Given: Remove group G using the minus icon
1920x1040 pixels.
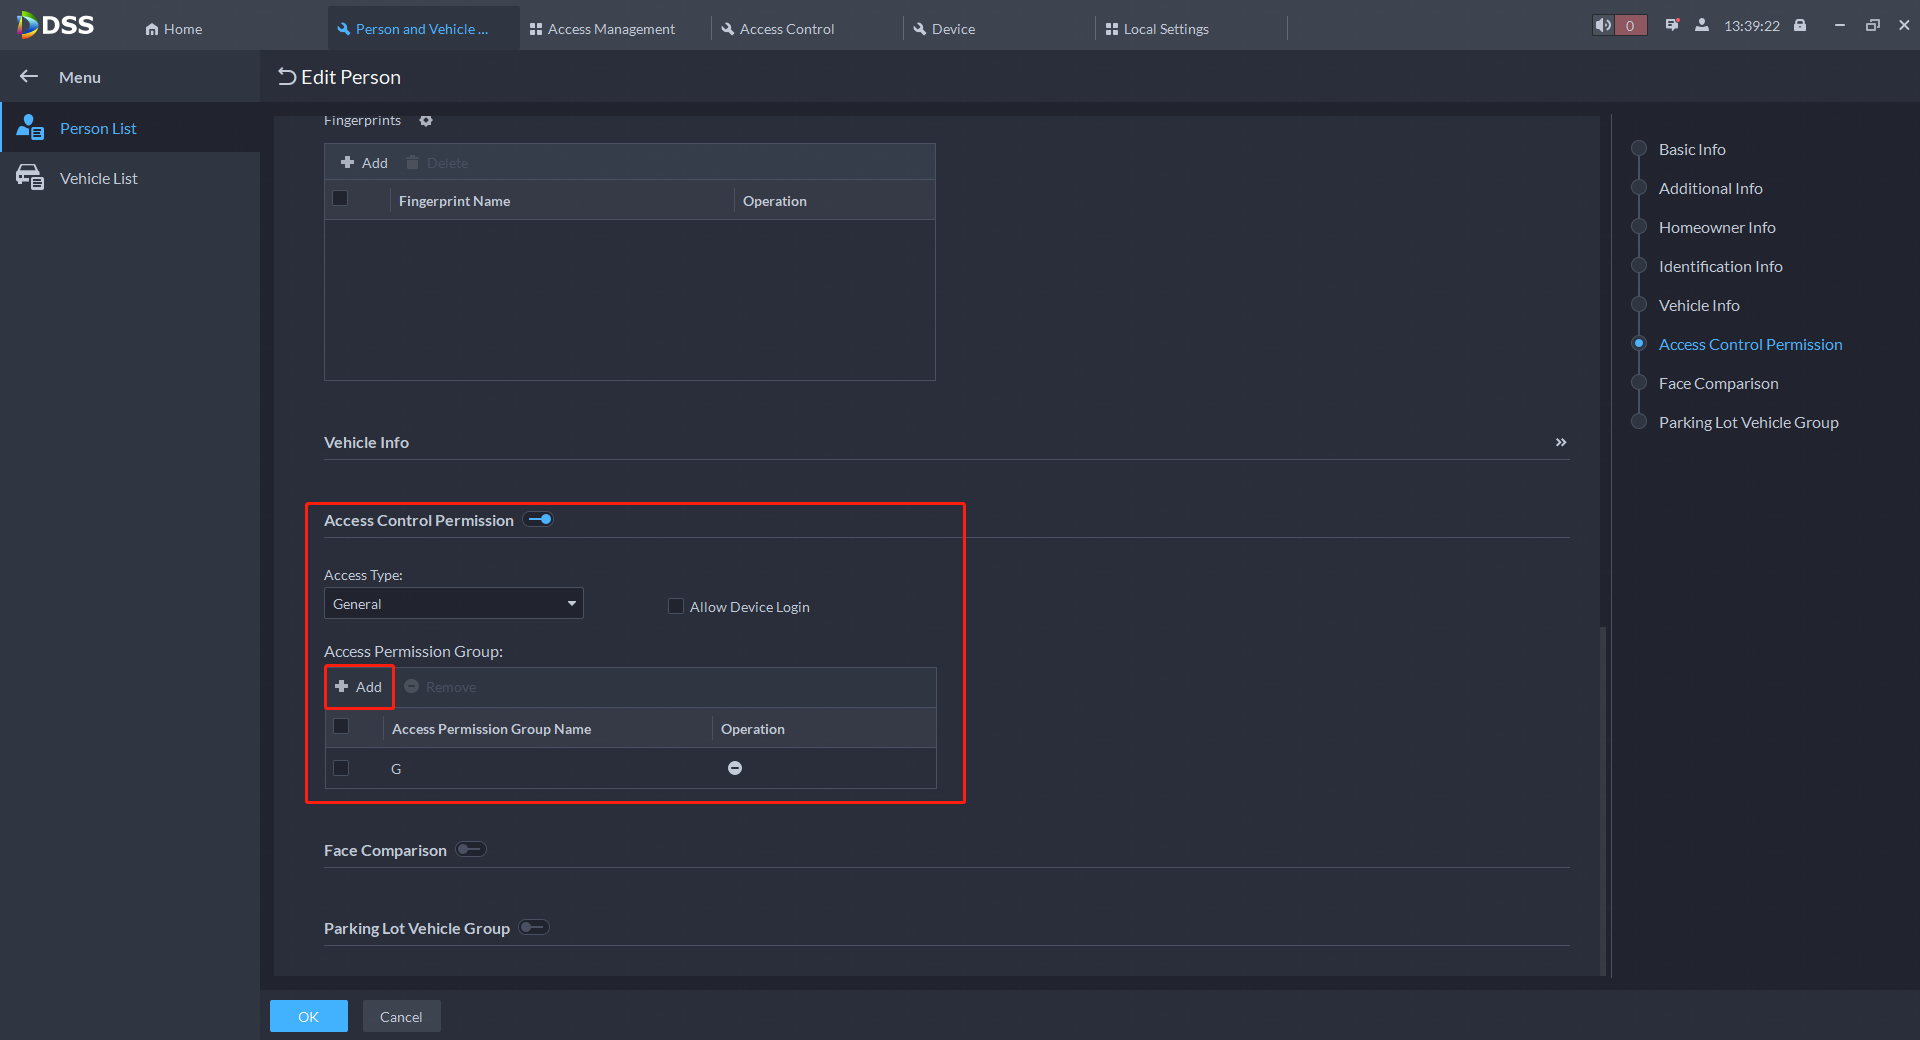Looking at the screenshot, I should (735, 768).
